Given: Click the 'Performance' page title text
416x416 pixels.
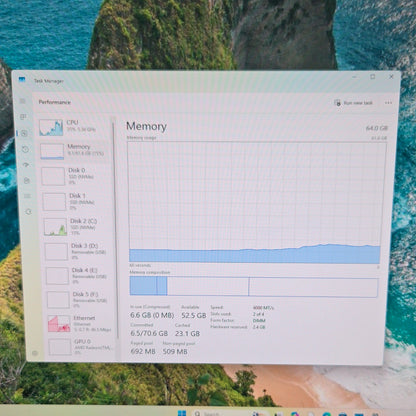Looking at the screenshot, I should (x=55, y=102).
